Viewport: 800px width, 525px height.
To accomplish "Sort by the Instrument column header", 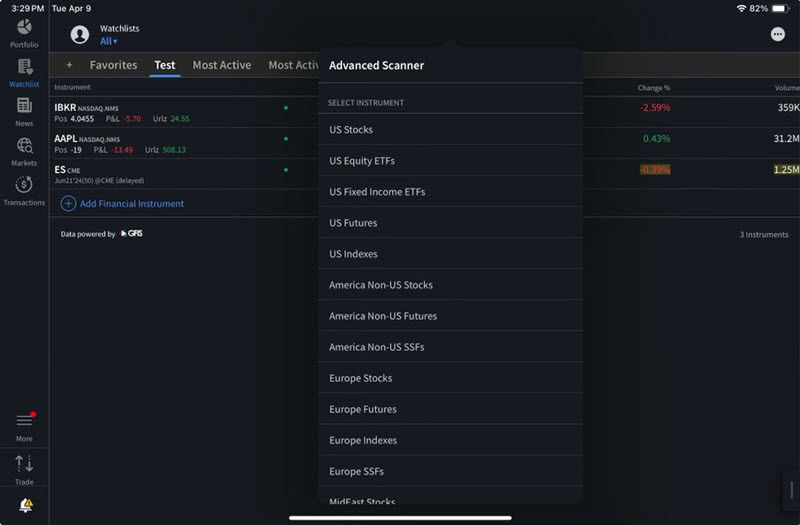I will point(72,87).
